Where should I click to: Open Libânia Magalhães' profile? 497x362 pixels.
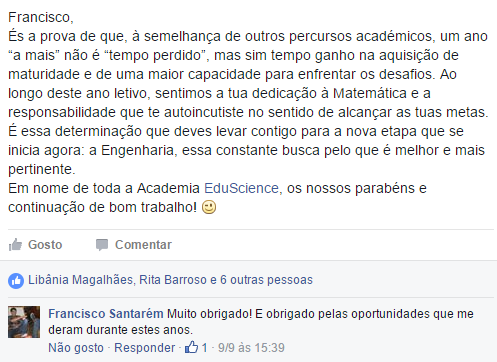click(x=80, y=280)
